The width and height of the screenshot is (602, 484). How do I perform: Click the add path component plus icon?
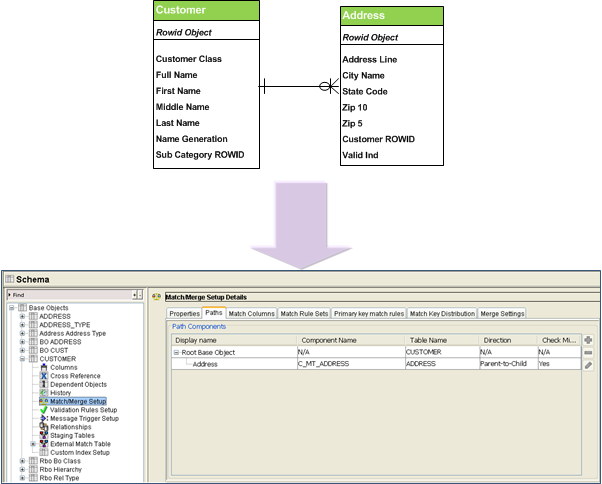(588, 340)
